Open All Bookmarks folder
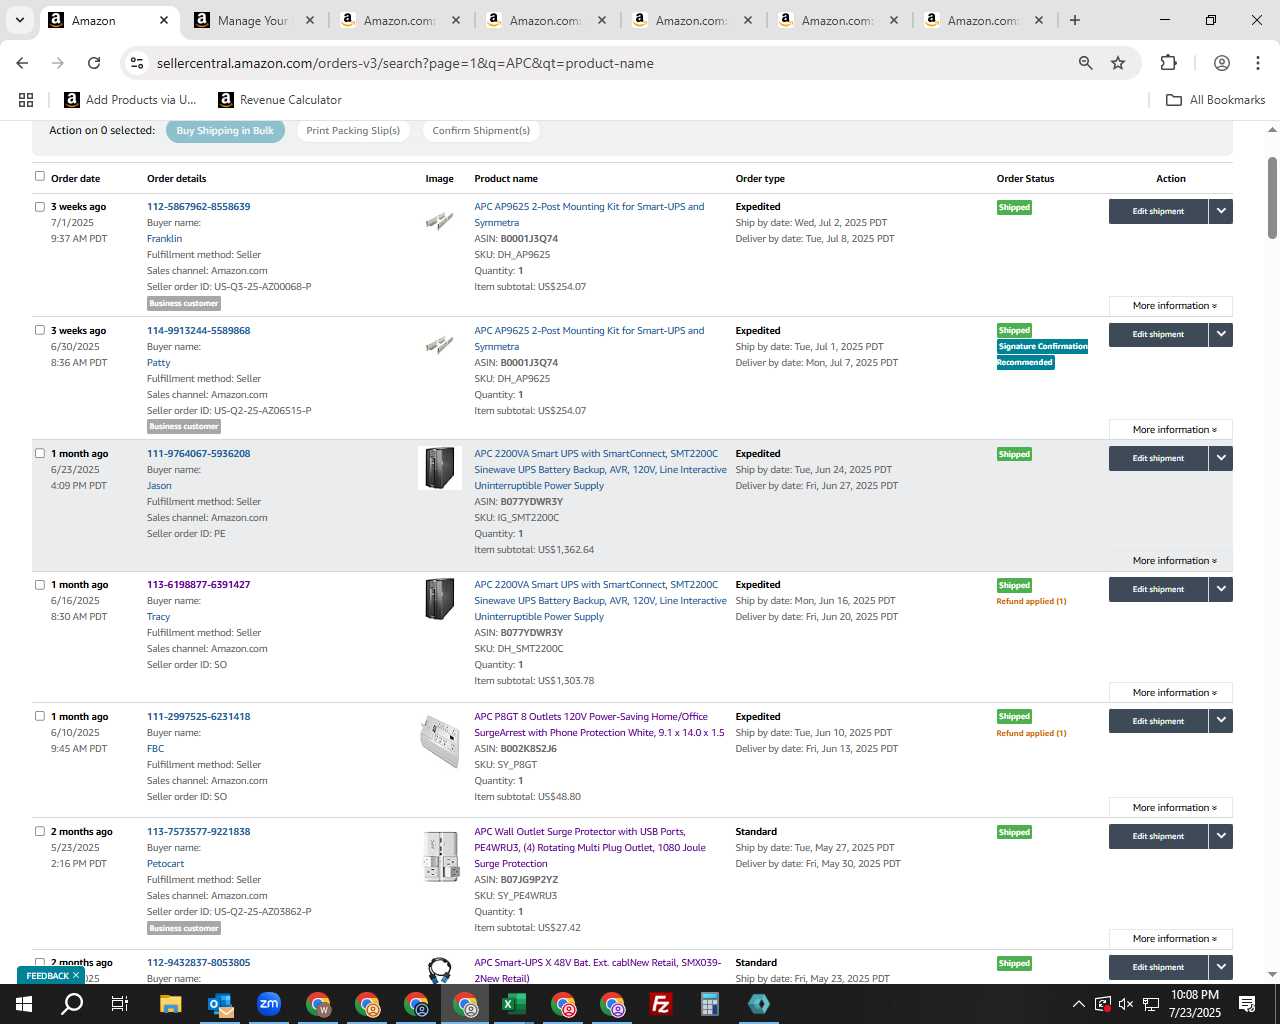 [1216, 100]
